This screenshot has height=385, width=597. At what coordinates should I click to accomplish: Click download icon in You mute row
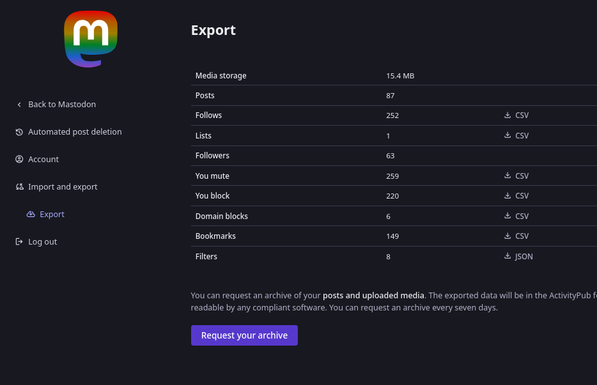pyautogui.click(x=508, y=175)
